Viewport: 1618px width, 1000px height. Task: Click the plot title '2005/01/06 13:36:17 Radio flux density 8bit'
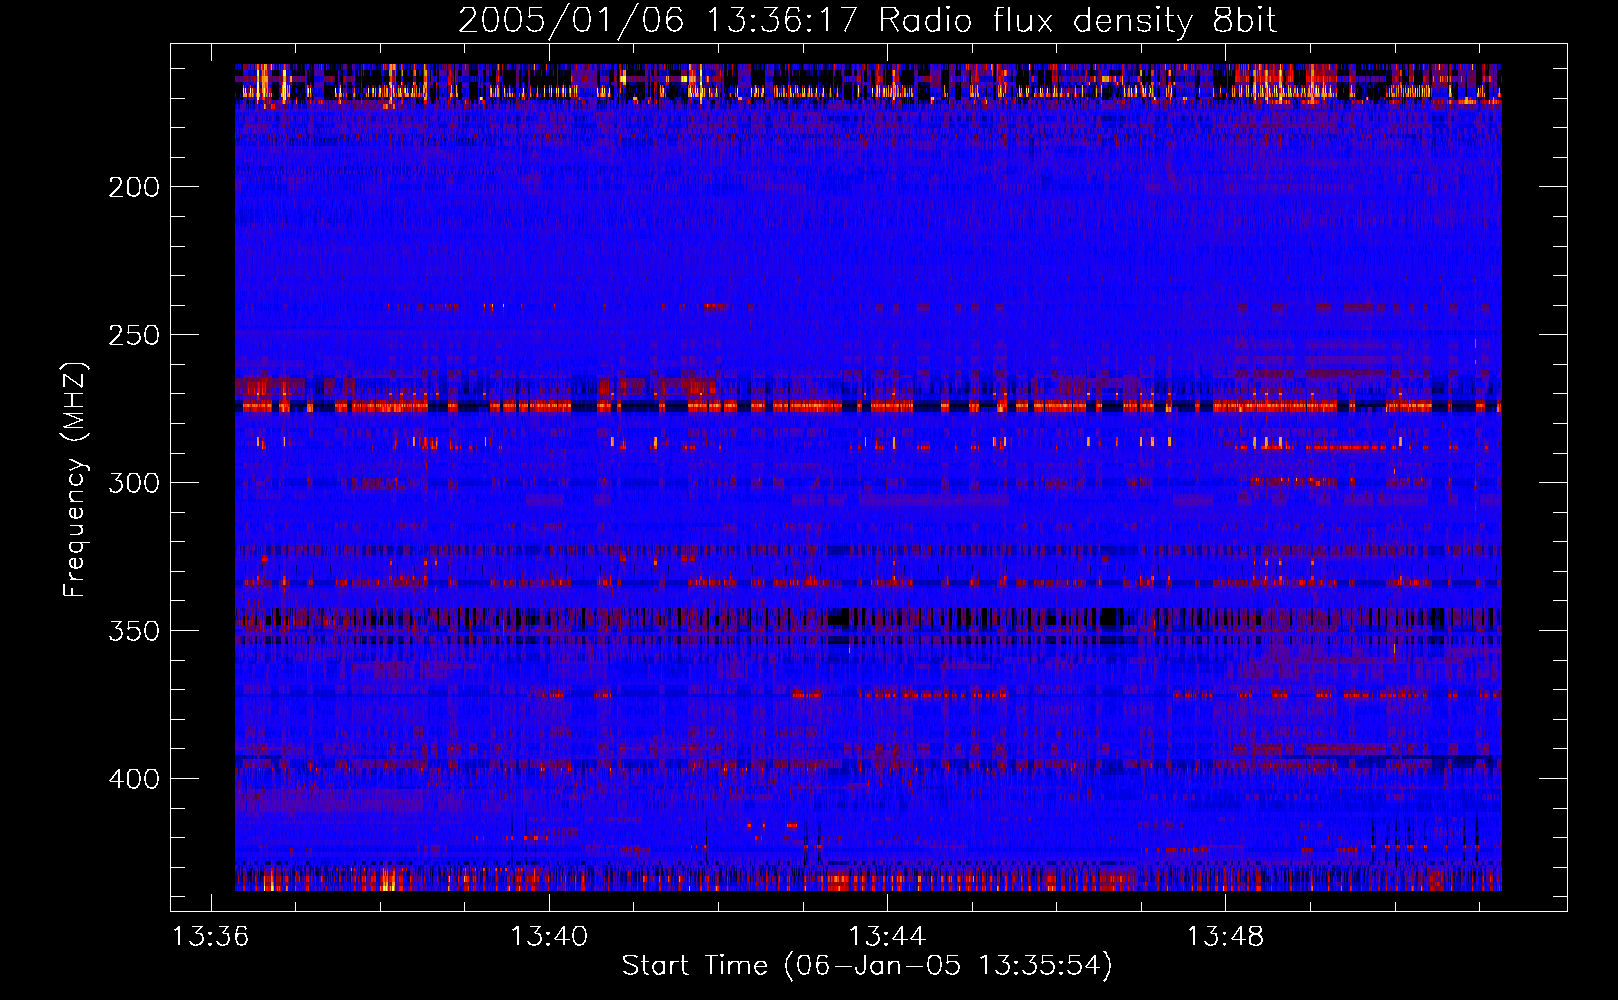click(x=867, y=20)
